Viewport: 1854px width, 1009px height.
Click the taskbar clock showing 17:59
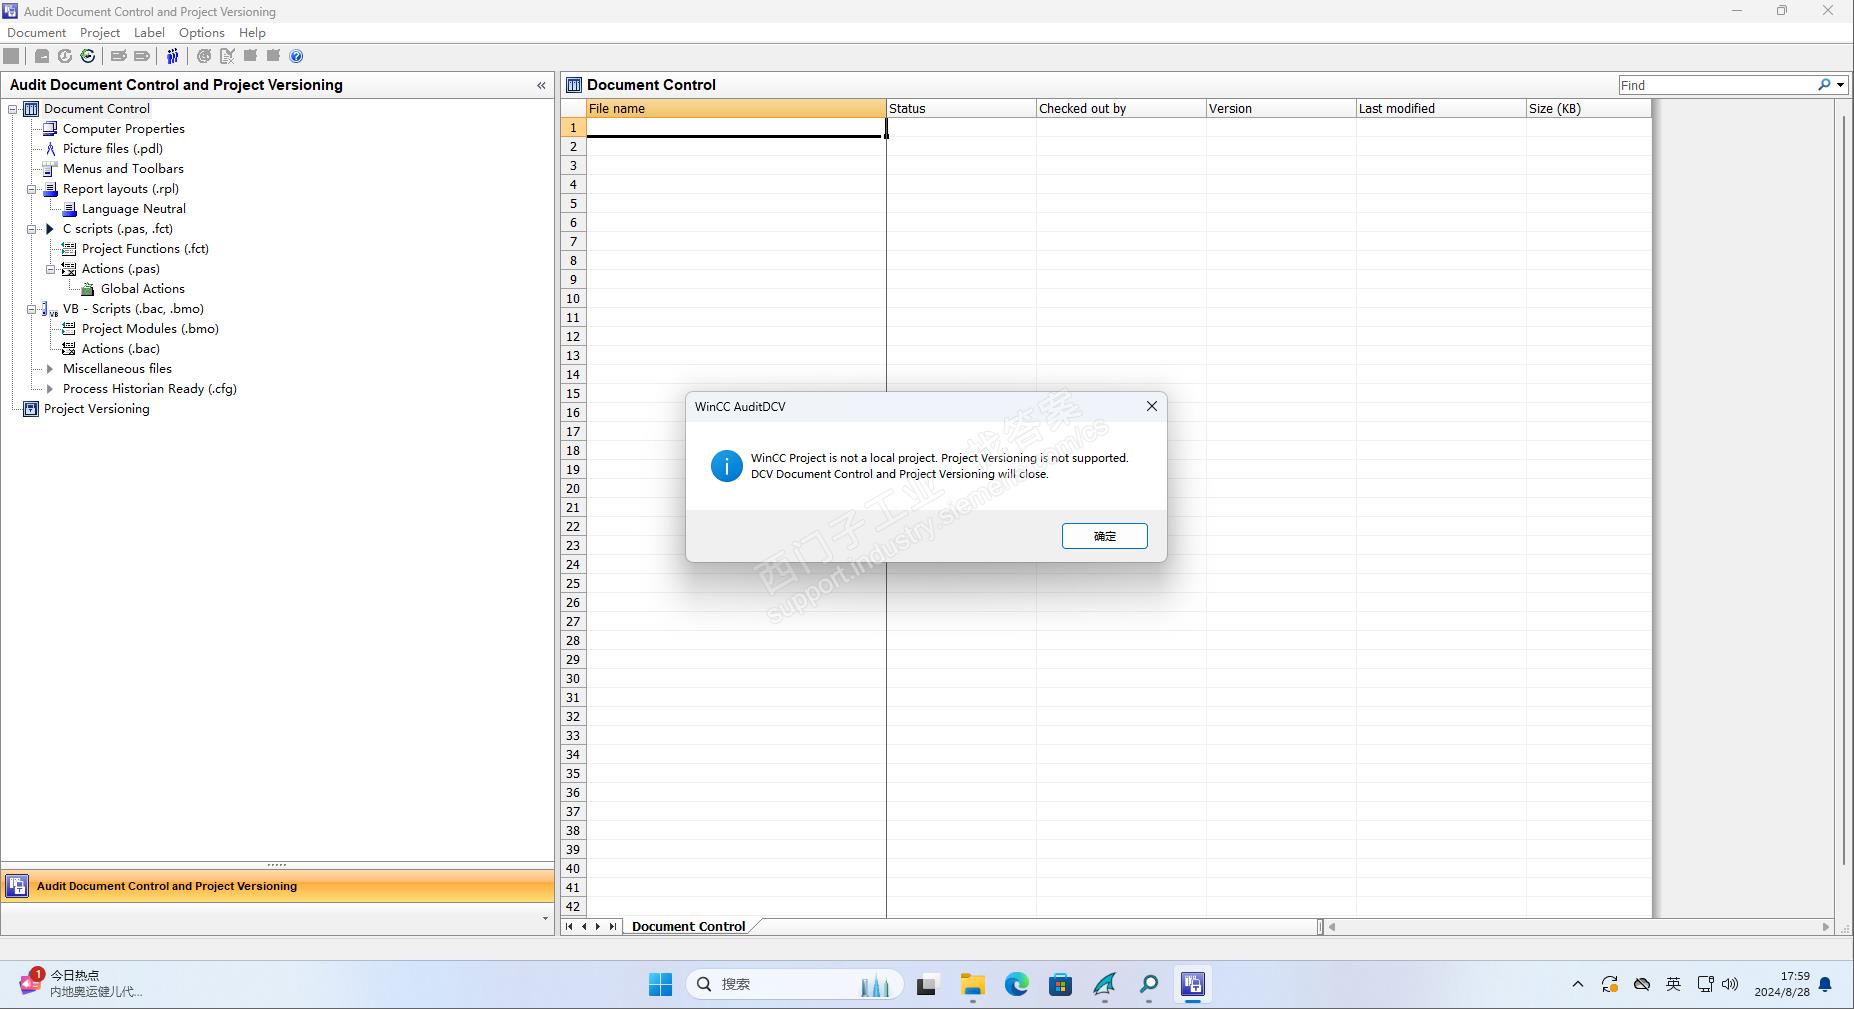pyautogui.click(x=1782, y=984)
